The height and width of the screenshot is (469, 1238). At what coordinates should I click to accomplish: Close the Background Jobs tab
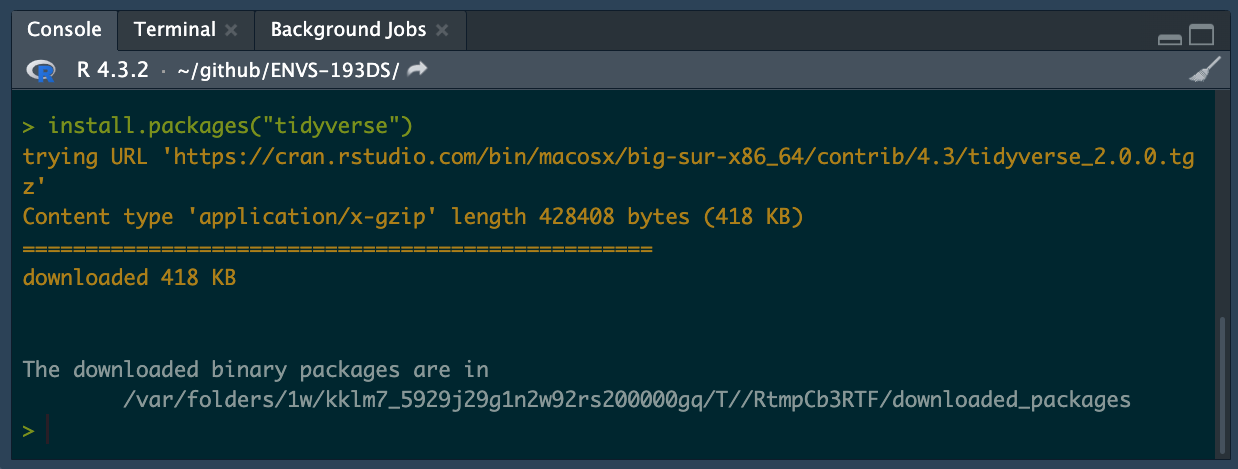(x=442, y=30)
